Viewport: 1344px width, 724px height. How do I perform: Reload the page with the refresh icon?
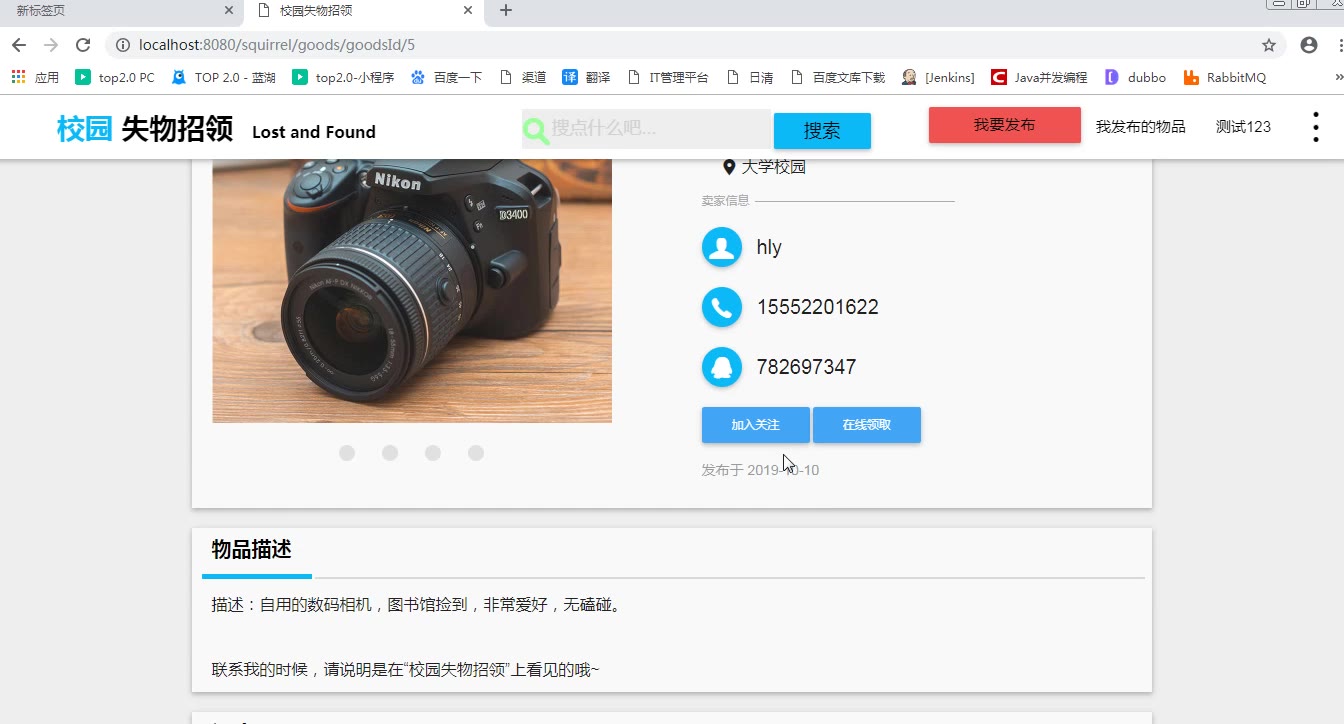click(x=83, y=45)
